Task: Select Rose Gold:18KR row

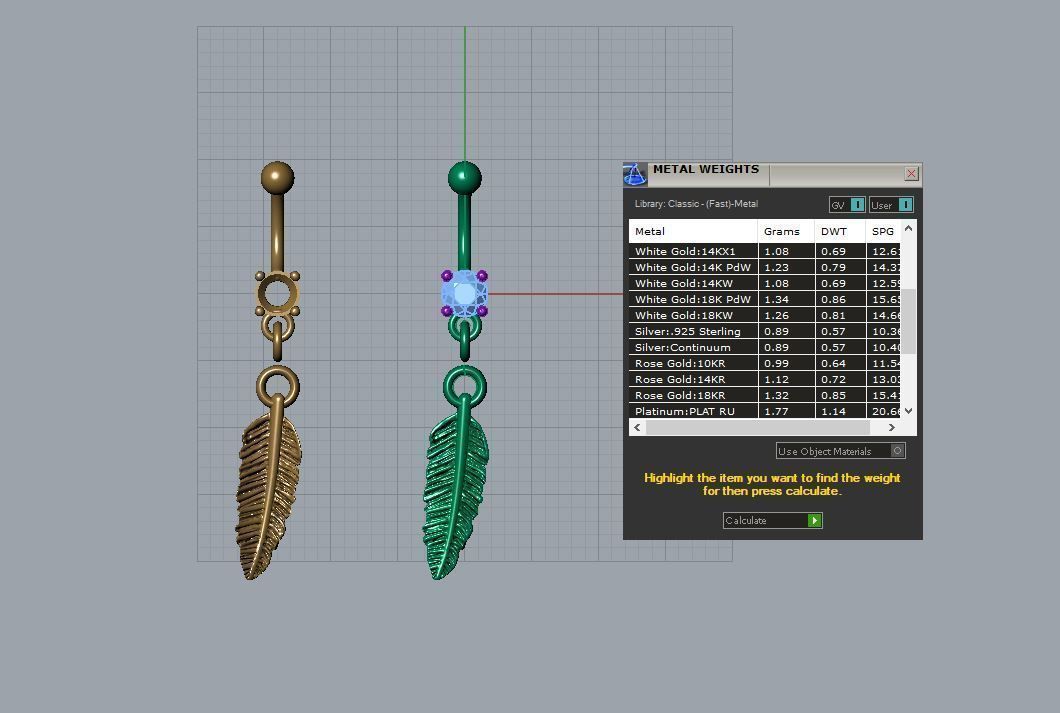Action: pyautogui.click(x=765, y=395)
